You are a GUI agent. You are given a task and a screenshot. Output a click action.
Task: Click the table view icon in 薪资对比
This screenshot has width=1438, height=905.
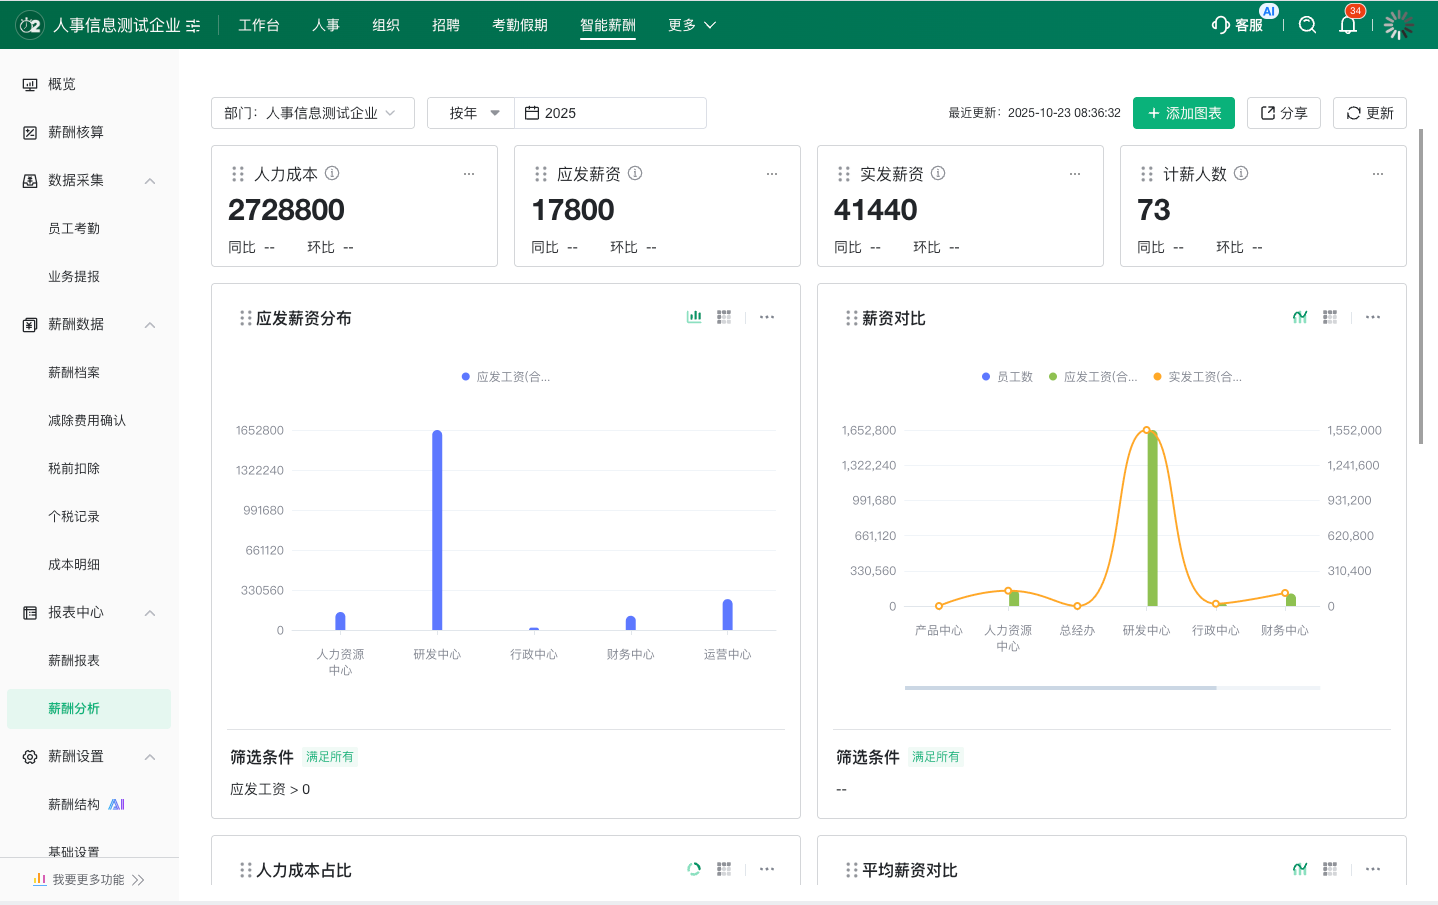[x=1330, y=317]
